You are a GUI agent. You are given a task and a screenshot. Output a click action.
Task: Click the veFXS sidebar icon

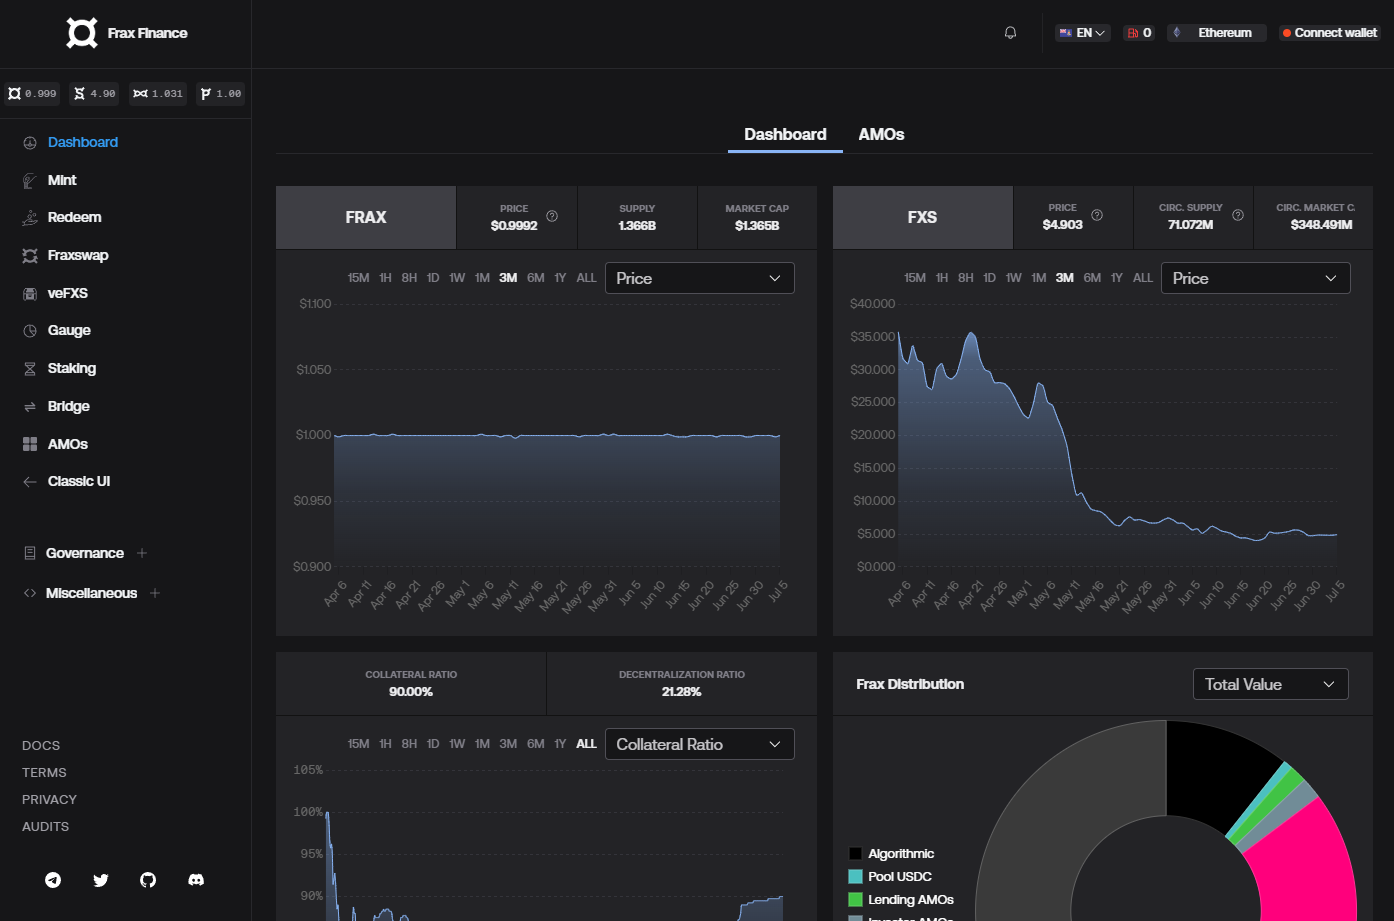pos(30,294)
